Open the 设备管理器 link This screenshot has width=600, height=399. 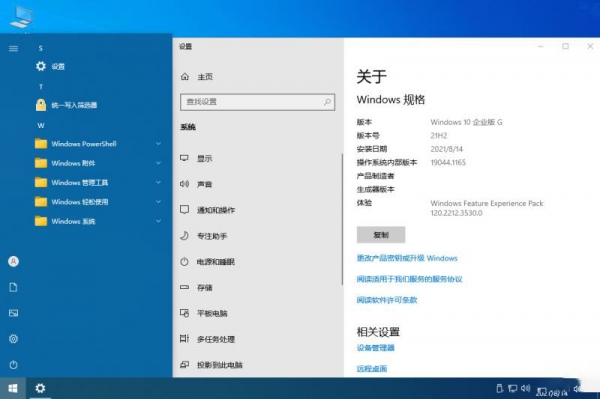click(x=375, y=348)
